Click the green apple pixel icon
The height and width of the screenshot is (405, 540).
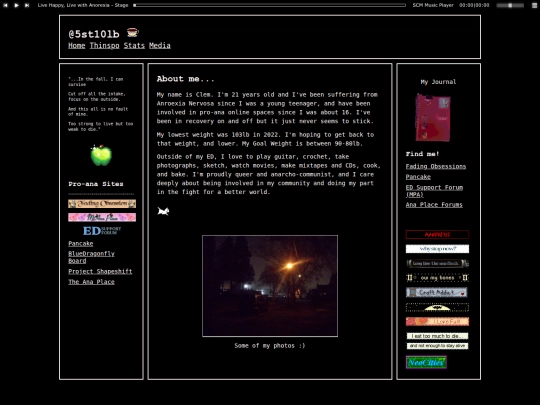(x=101, y=155)
